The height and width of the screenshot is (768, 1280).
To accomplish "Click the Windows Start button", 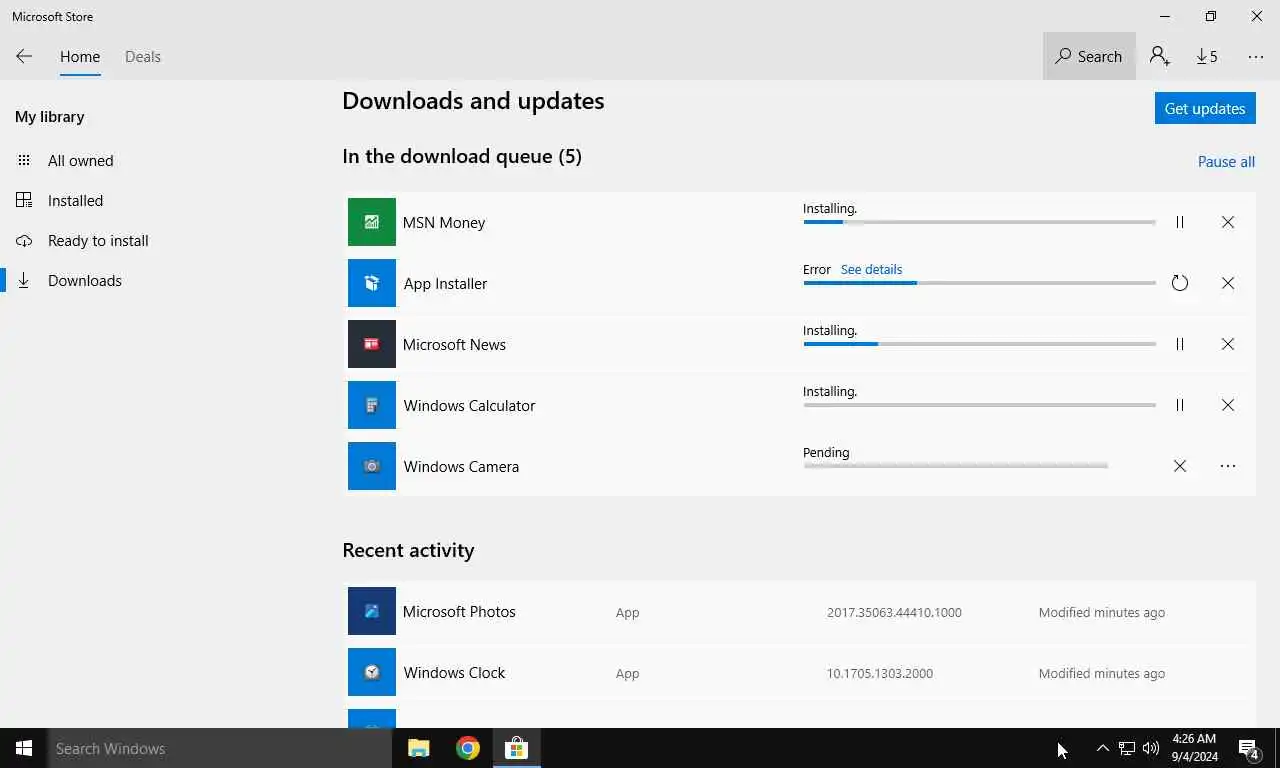I will click(x=24, y=748).
